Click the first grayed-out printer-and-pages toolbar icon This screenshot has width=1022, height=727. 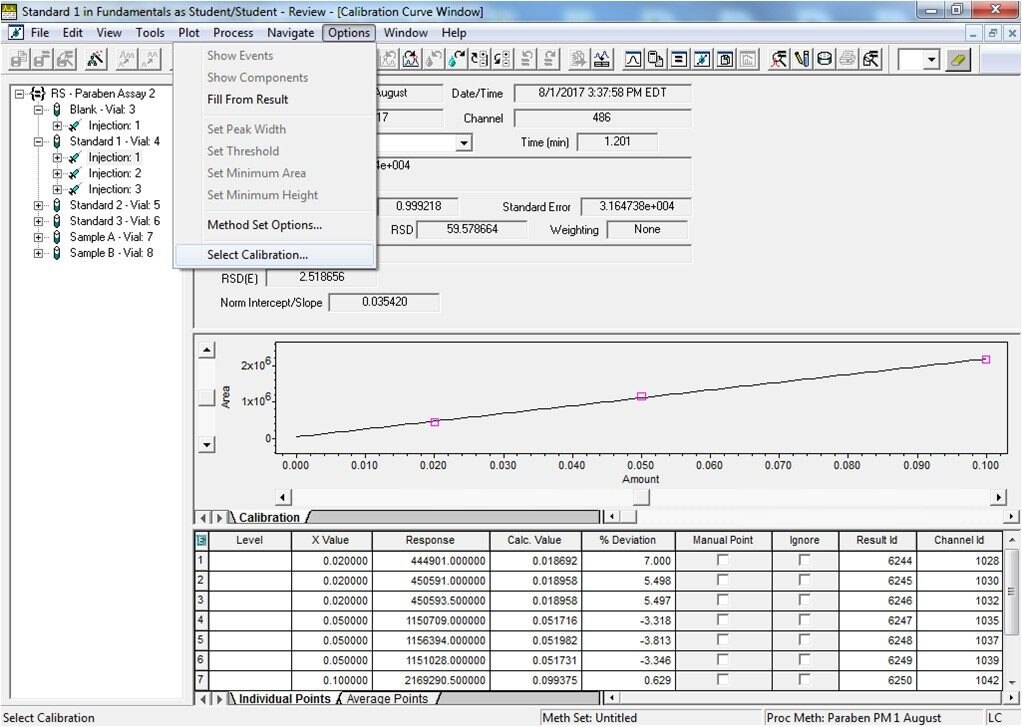pos(20,59)
